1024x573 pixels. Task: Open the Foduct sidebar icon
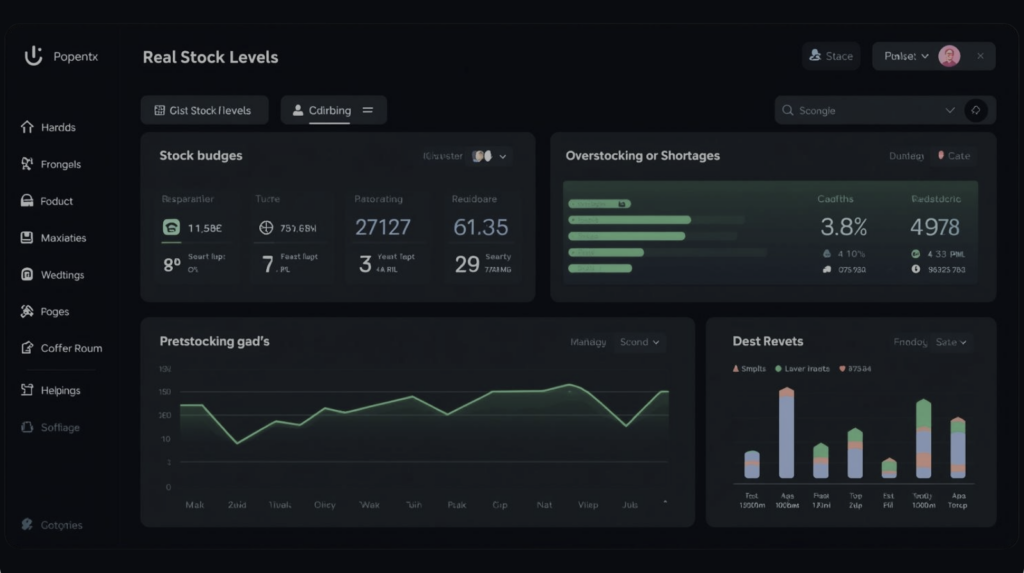[27, 201]
